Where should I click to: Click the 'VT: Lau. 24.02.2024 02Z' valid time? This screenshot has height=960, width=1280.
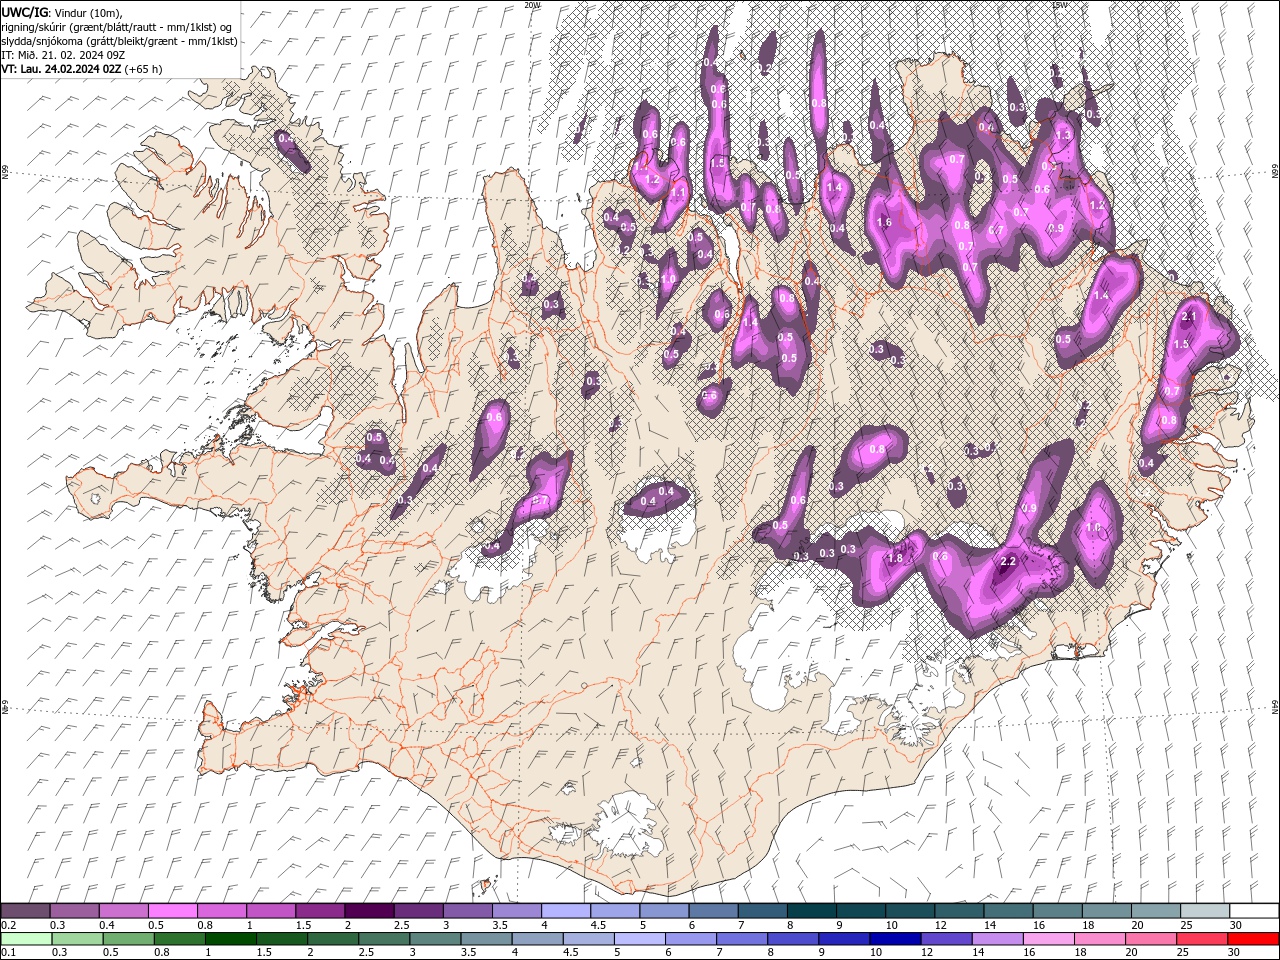pos(61,69)
